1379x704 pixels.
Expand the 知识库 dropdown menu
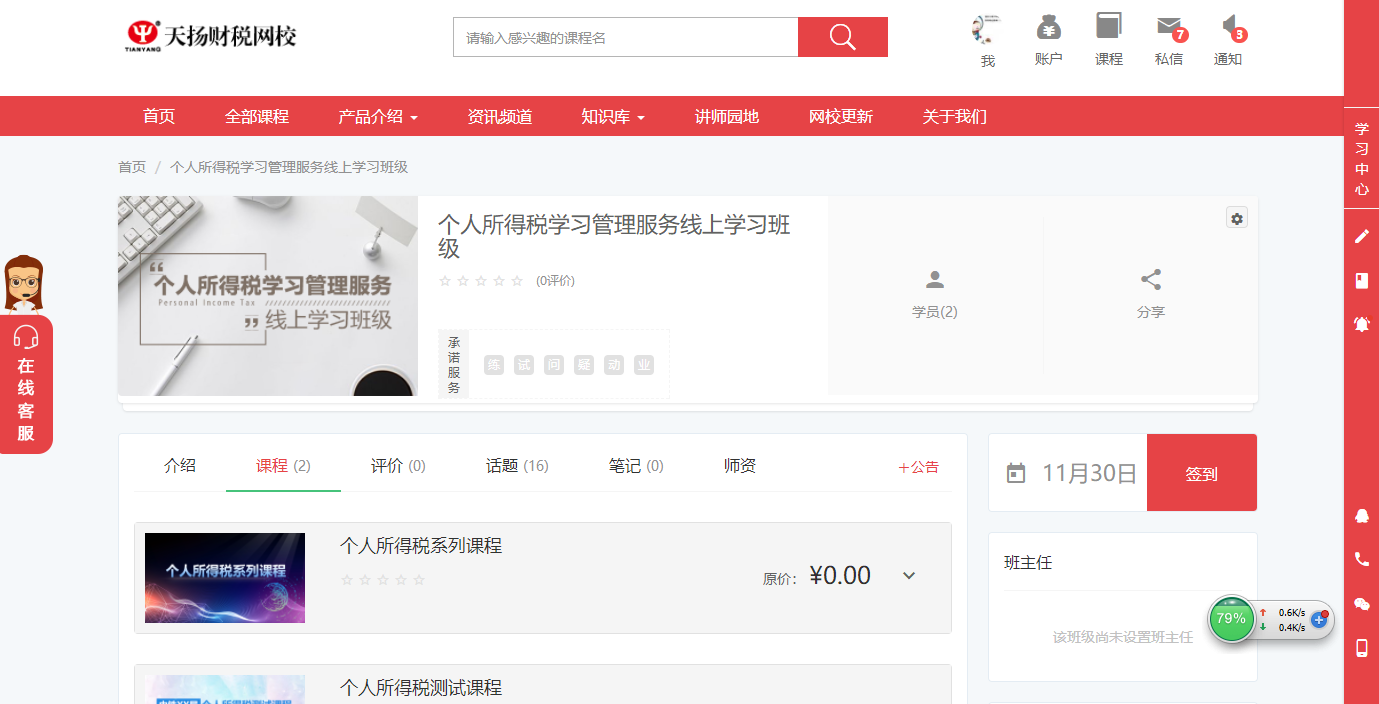pyautogui.click(x=613, y=117)
